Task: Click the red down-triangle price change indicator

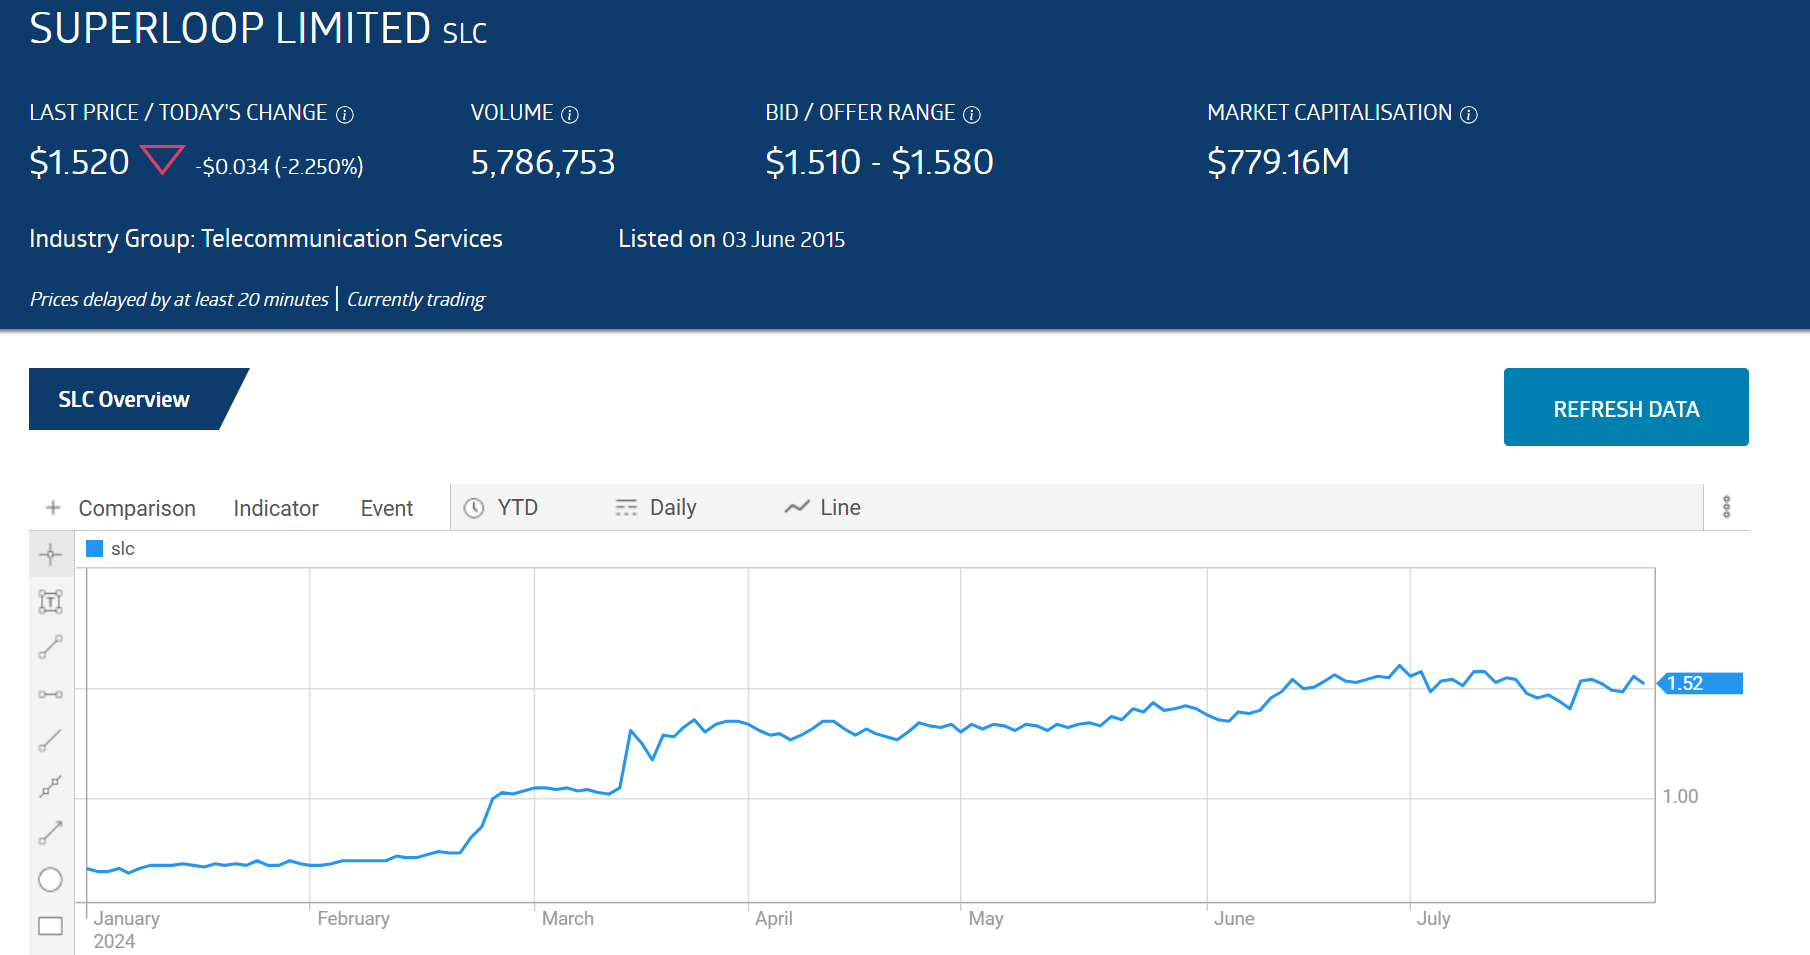Action: (163, 160)
